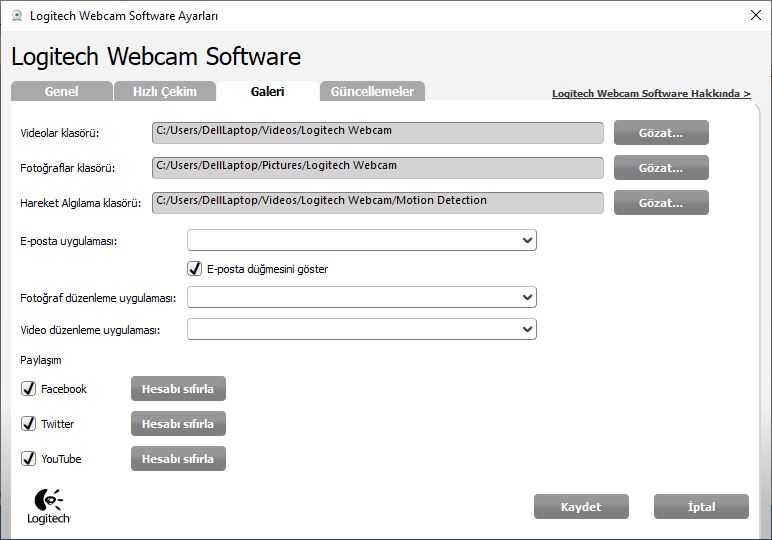The height and width of the screenshot is (540, 772).
Task: Toggle E-posta düğmesini göster checkbox
Action: (x=194, y=269)
